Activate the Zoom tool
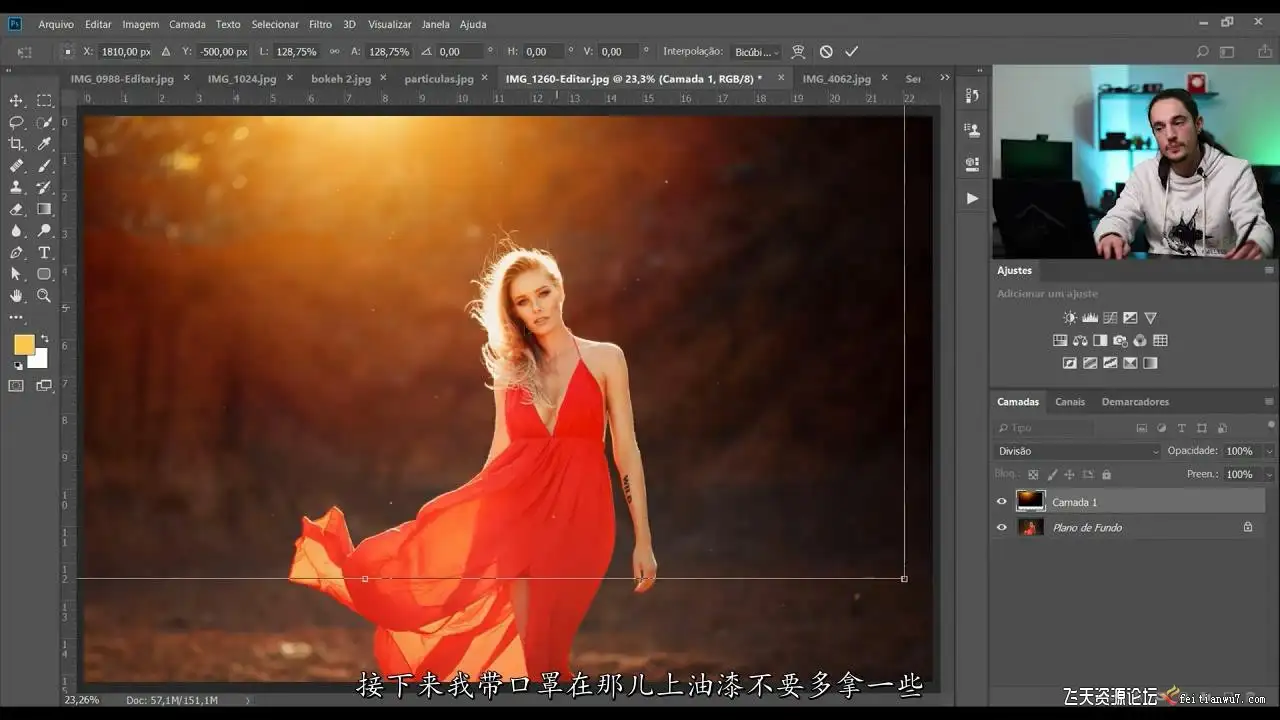This screenshot has height=720, width=1280. 44,296
